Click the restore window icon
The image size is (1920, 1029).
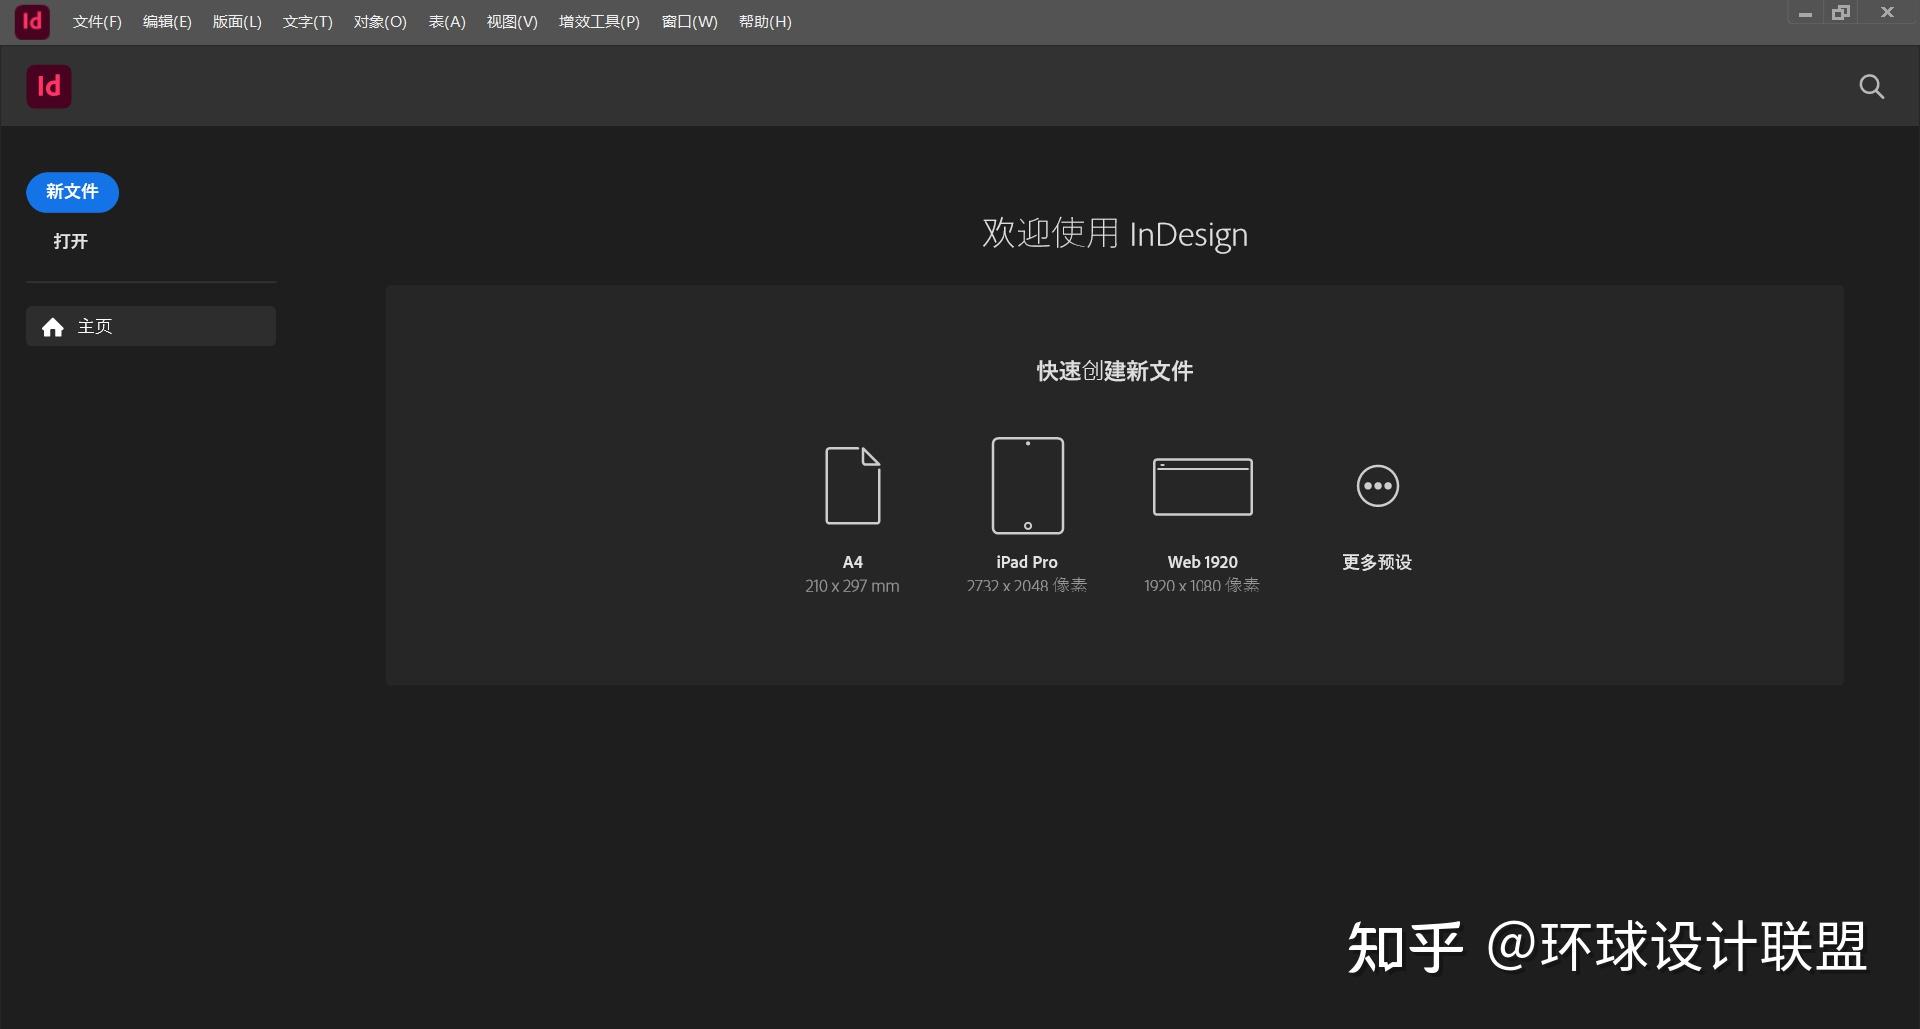(x=1841, y=13)
